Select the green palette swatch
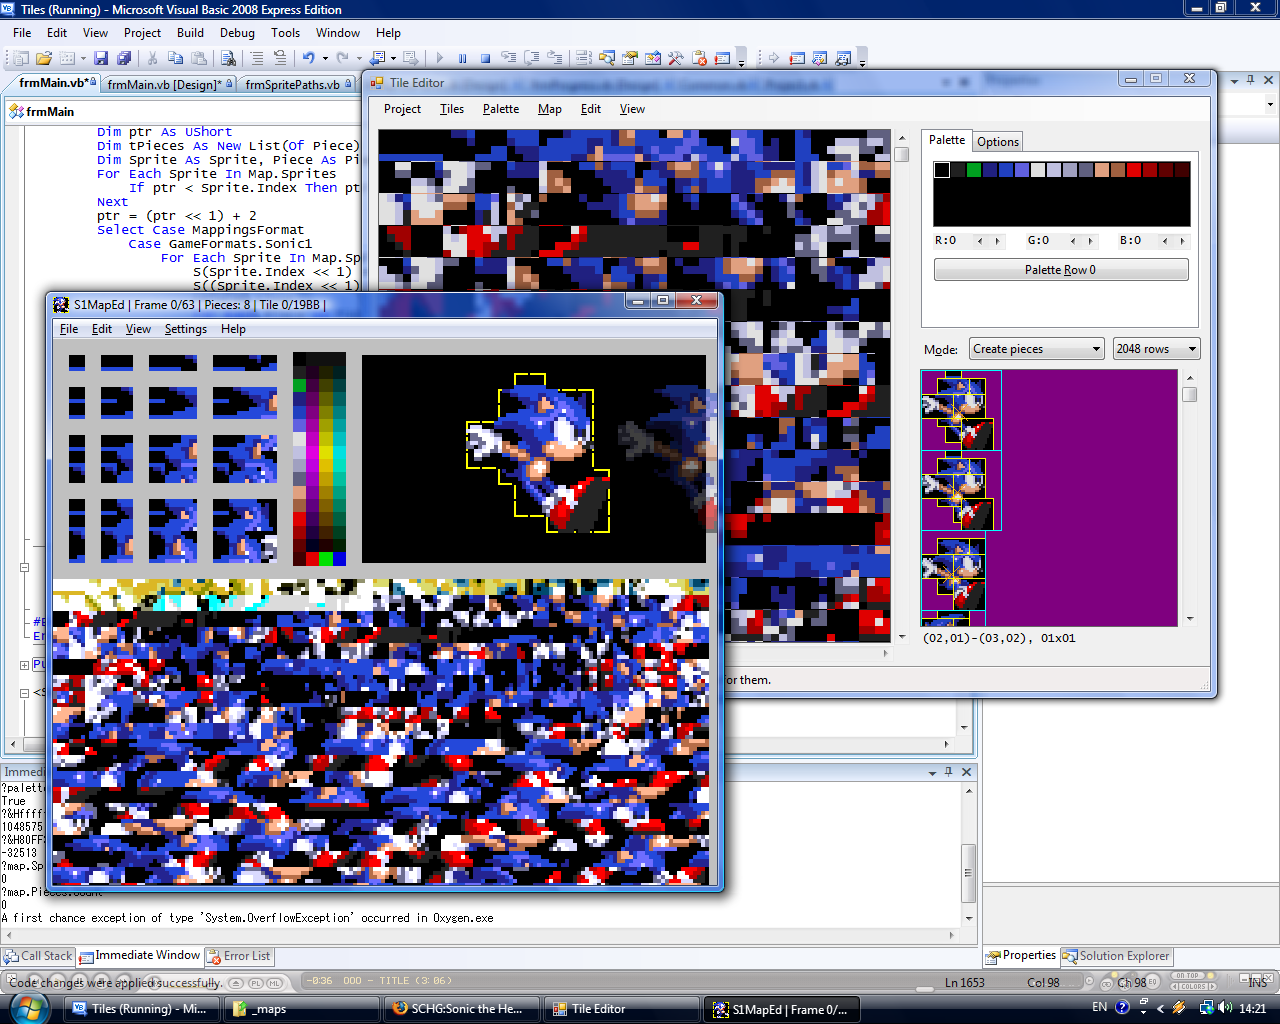1280x1024 pixels. point(974,170)
